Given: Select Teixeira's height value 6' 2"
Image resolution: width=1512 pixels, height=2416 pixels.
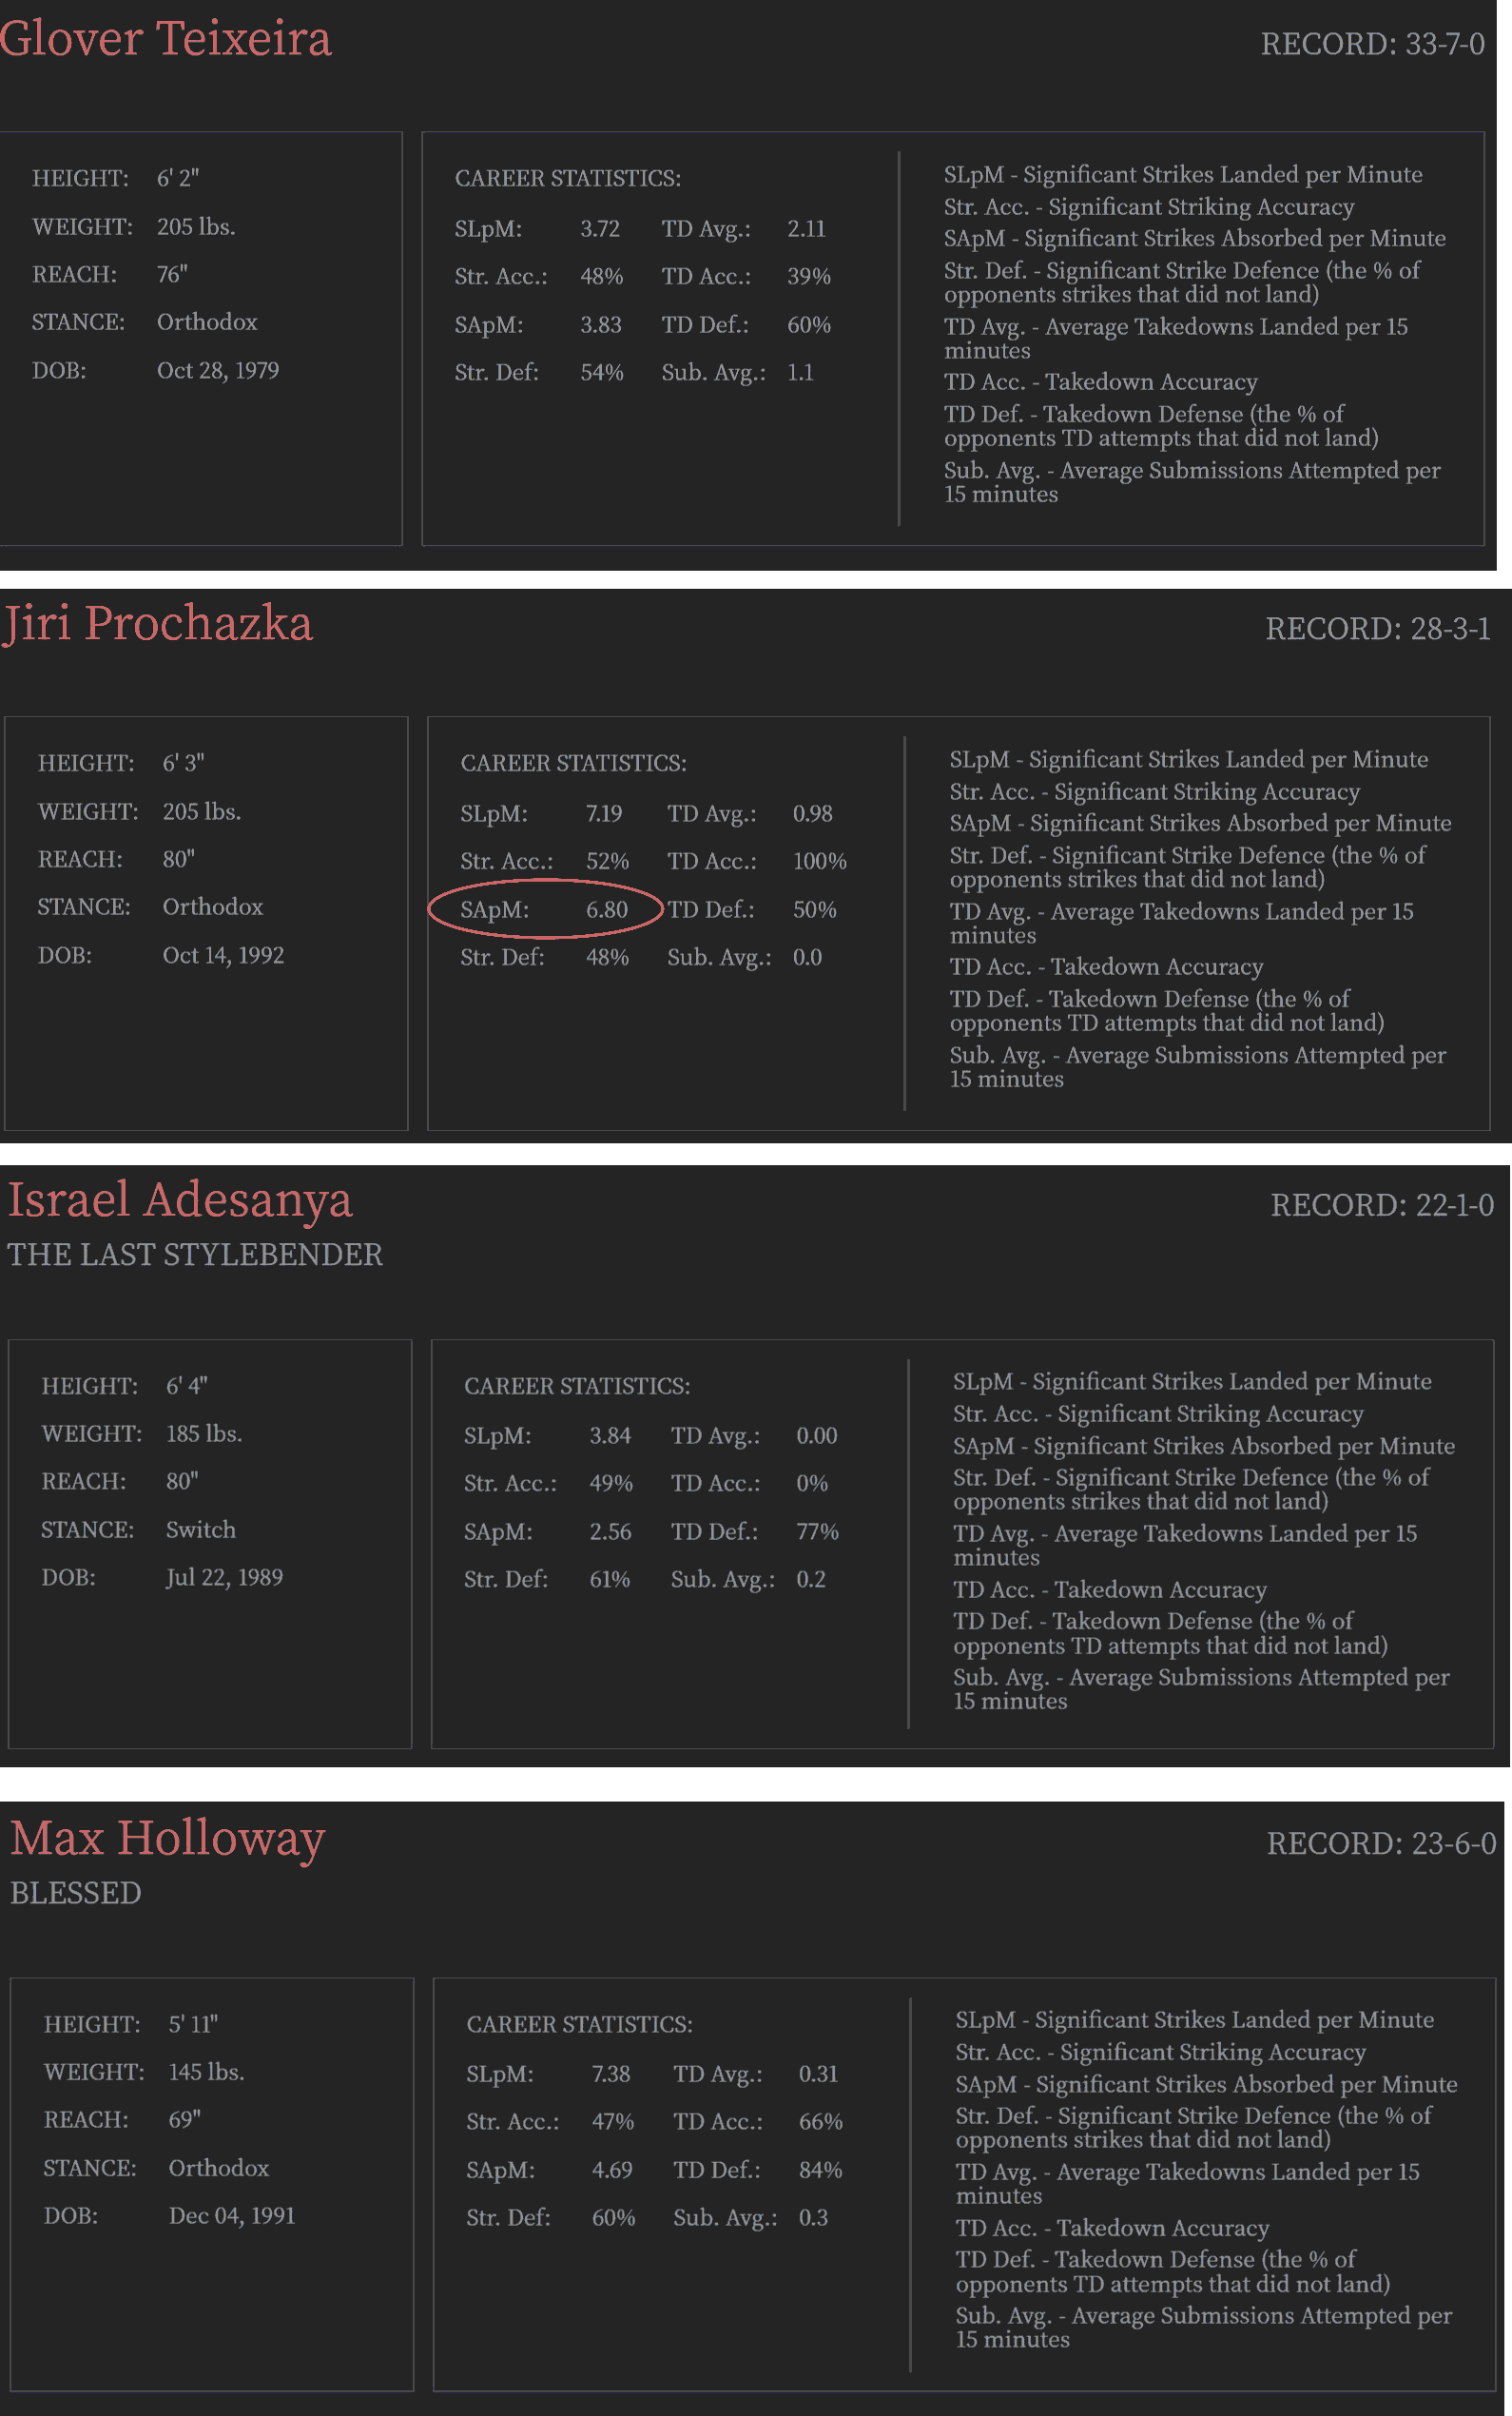Looking at the screenshot, I should 178,178.
